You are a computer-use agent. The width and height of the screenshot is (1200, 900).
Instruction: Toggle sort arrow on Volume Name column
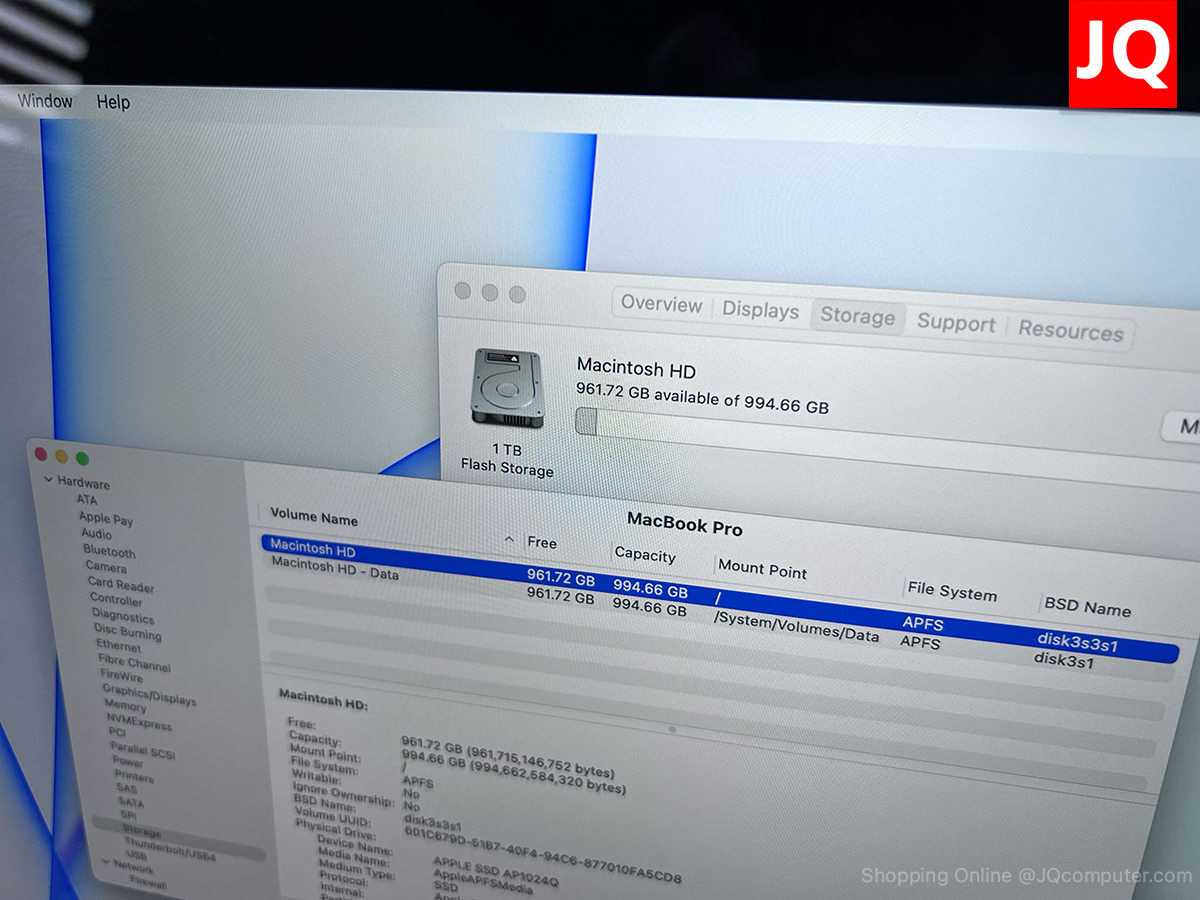(x=509, y=540)
